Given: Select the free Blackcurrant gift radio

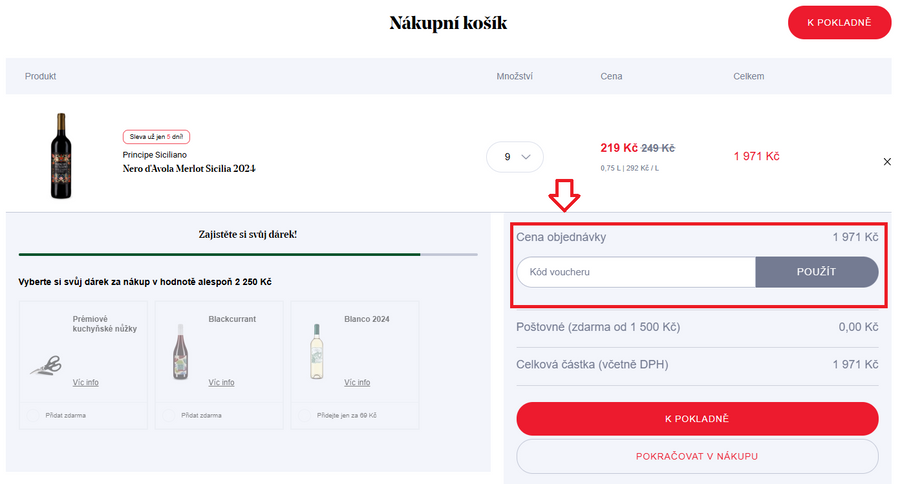Looking at the screenshot, I should tap(168, 414).
